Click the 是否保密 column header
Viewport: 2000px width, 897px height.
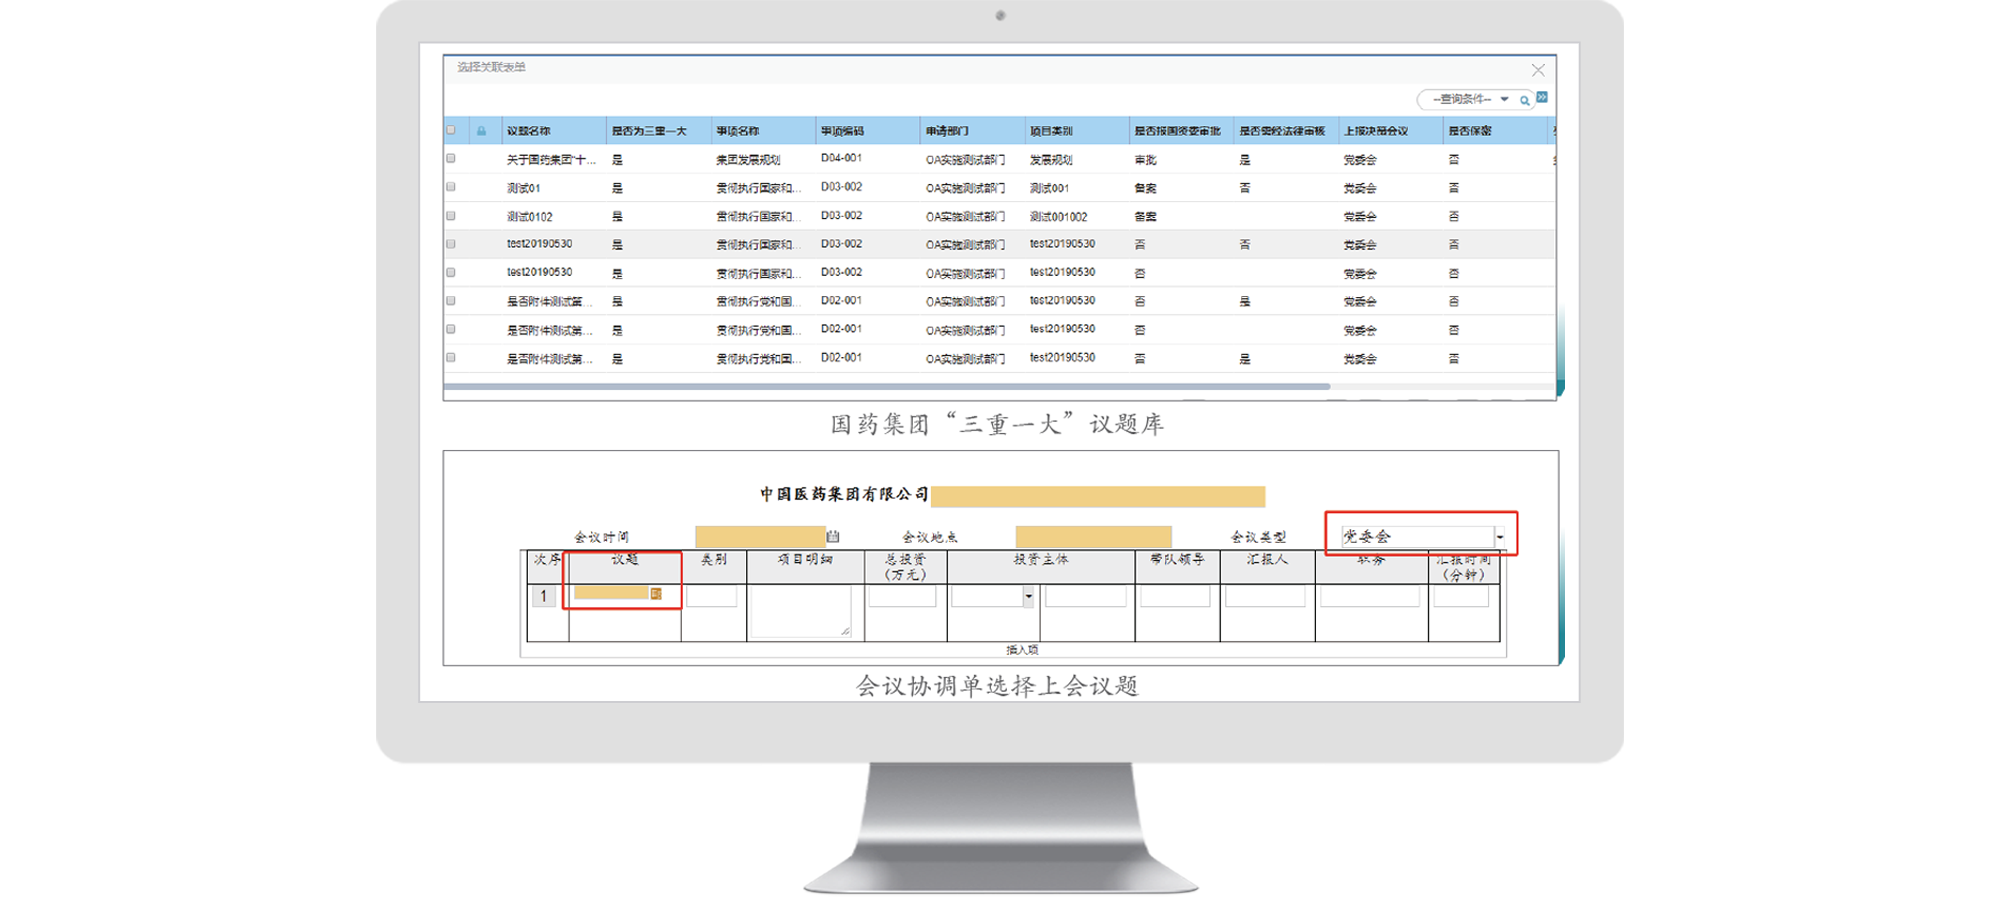(x=1470, y=131)
